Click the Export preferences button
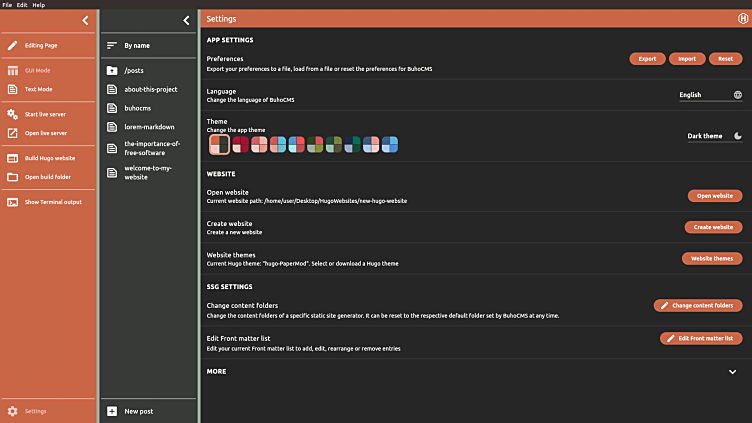This screenshot has height=423, width=752. pos(647,59)
